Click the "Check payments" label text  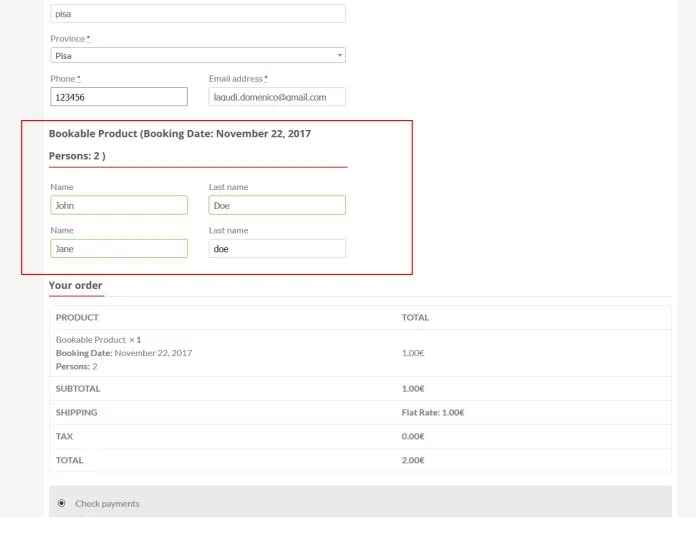[x=107, y=504]
